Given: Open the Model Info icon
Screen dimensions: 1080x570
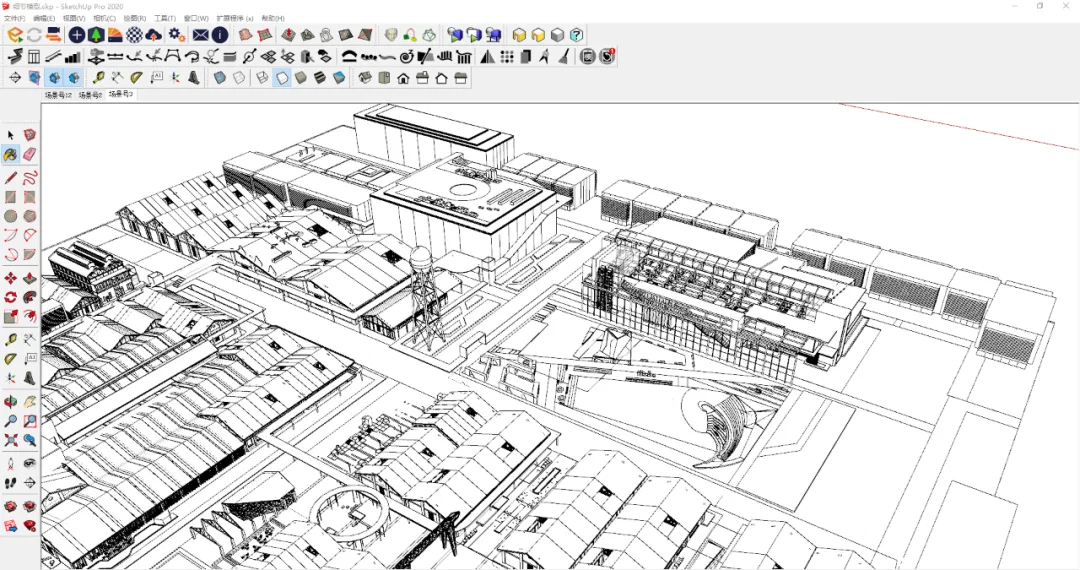Looking at the screenshot, I should click(220, 35).
